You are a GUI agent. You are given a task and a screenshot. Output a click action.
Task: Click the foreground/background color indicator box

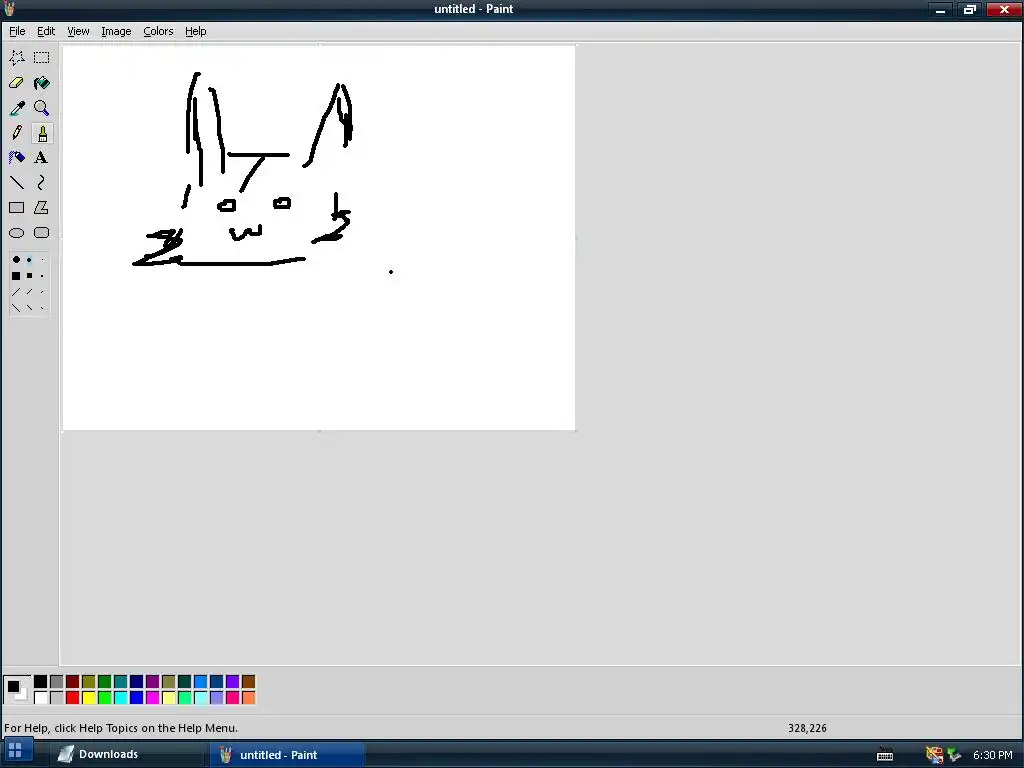click(x=17, y=690)
